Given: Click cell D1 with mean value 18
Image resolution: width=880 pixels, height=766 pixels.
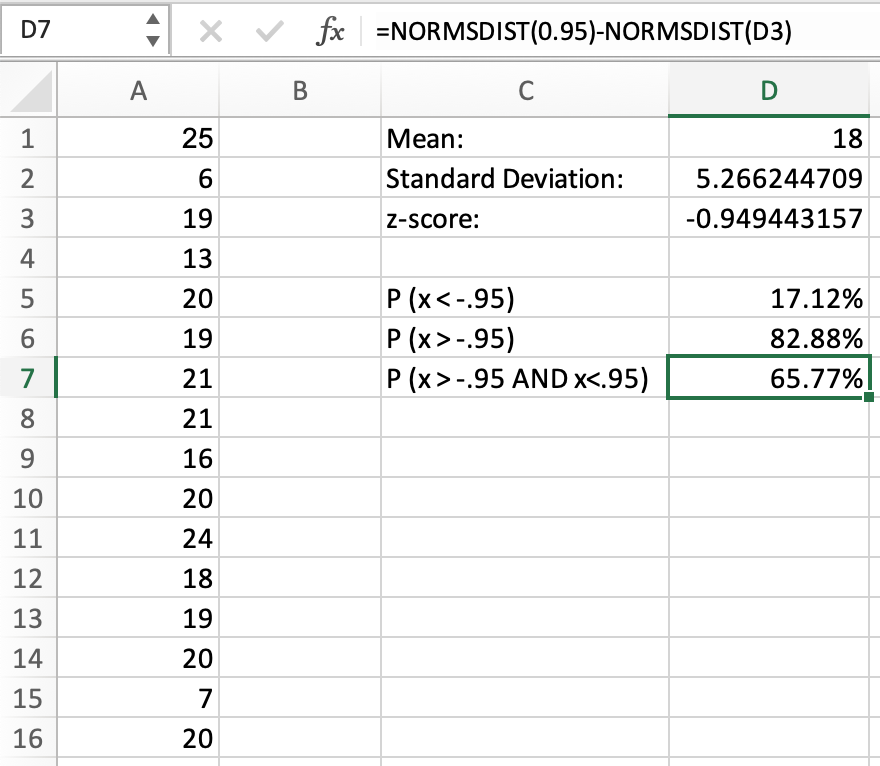Looking at the screenshot, I should 769,139.
